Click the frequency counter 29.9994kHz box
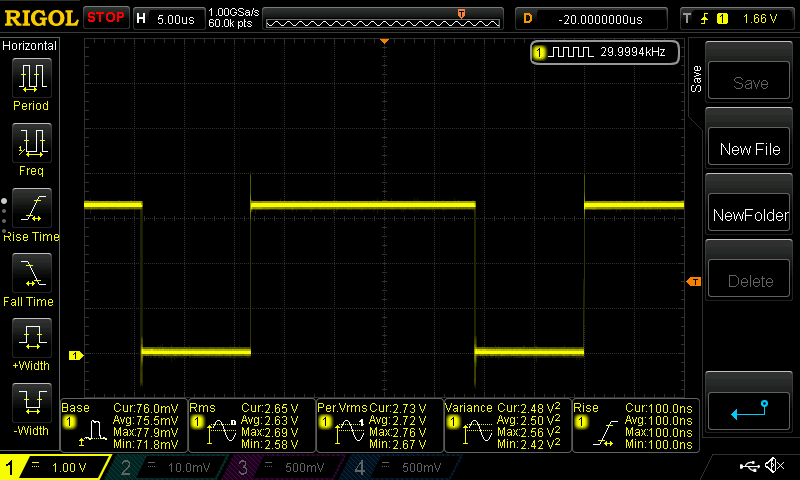Viewport: 800px width, 480px height. 605,52
